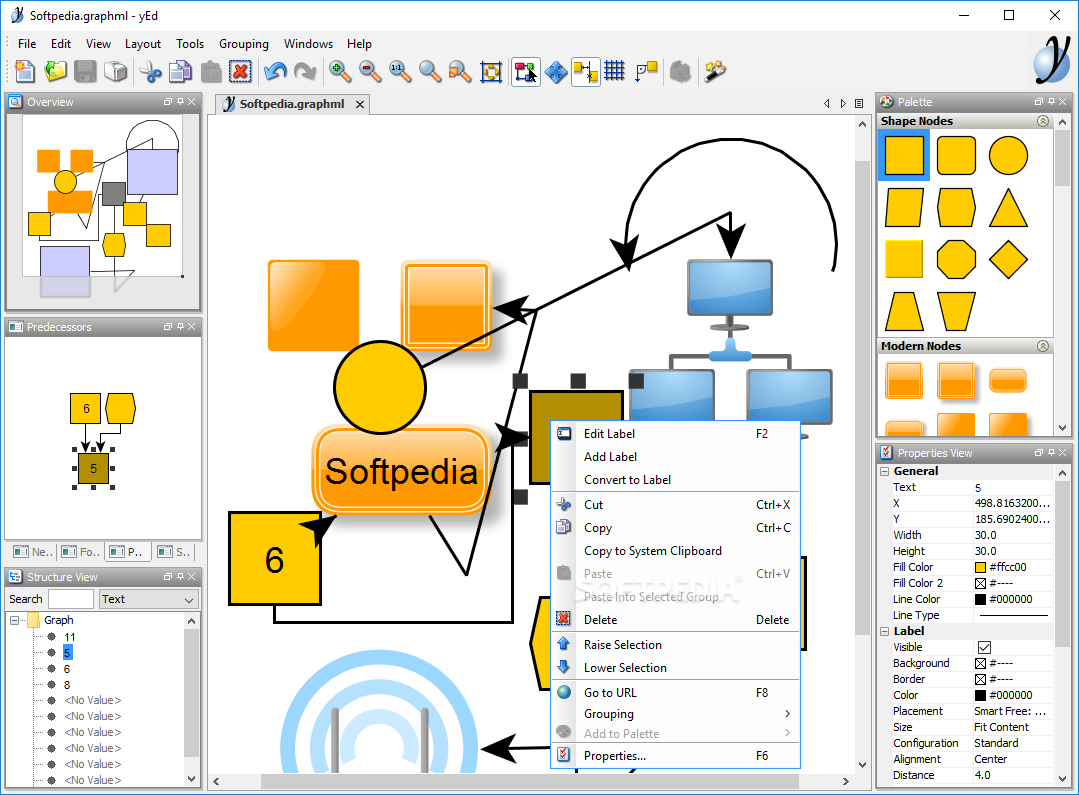This screenshot has height=795, width=1079.
Task: Click the Zoom In magnifier icon
Action: point(340,72)
